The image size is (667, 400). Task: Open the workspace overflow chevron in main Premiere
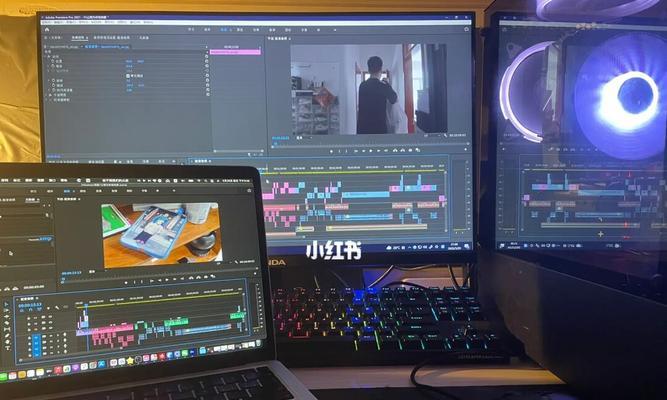click(x=335, y=30)
